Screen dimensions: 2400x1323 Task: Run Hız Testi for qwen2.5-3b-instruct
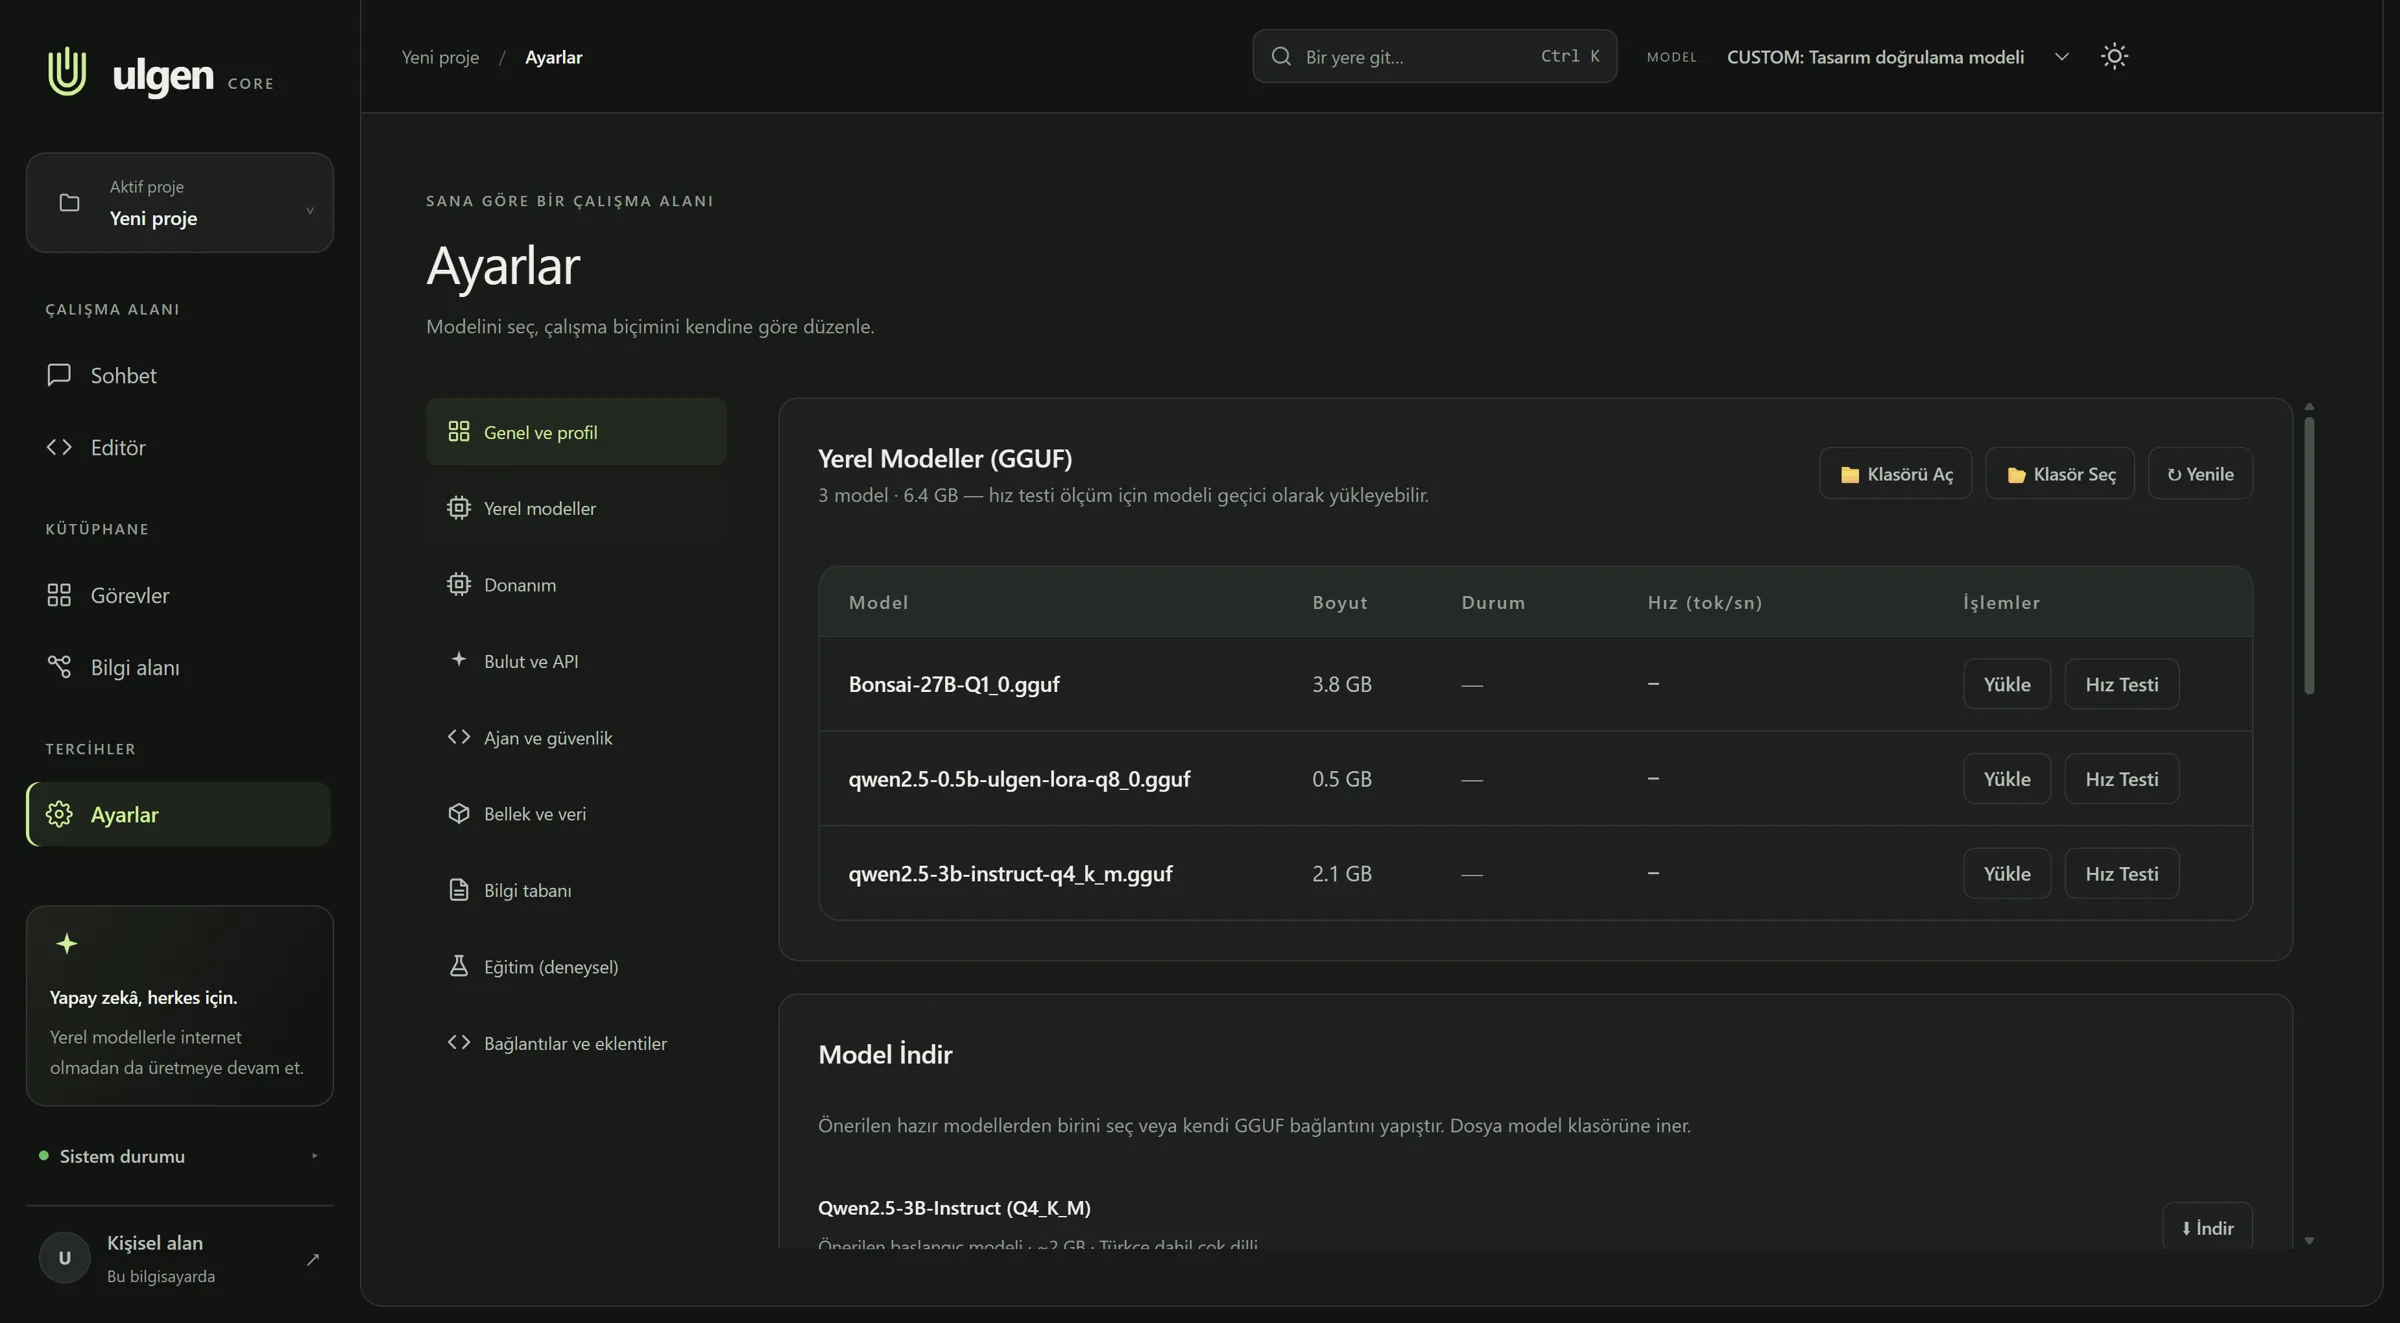click(2121, 873)
